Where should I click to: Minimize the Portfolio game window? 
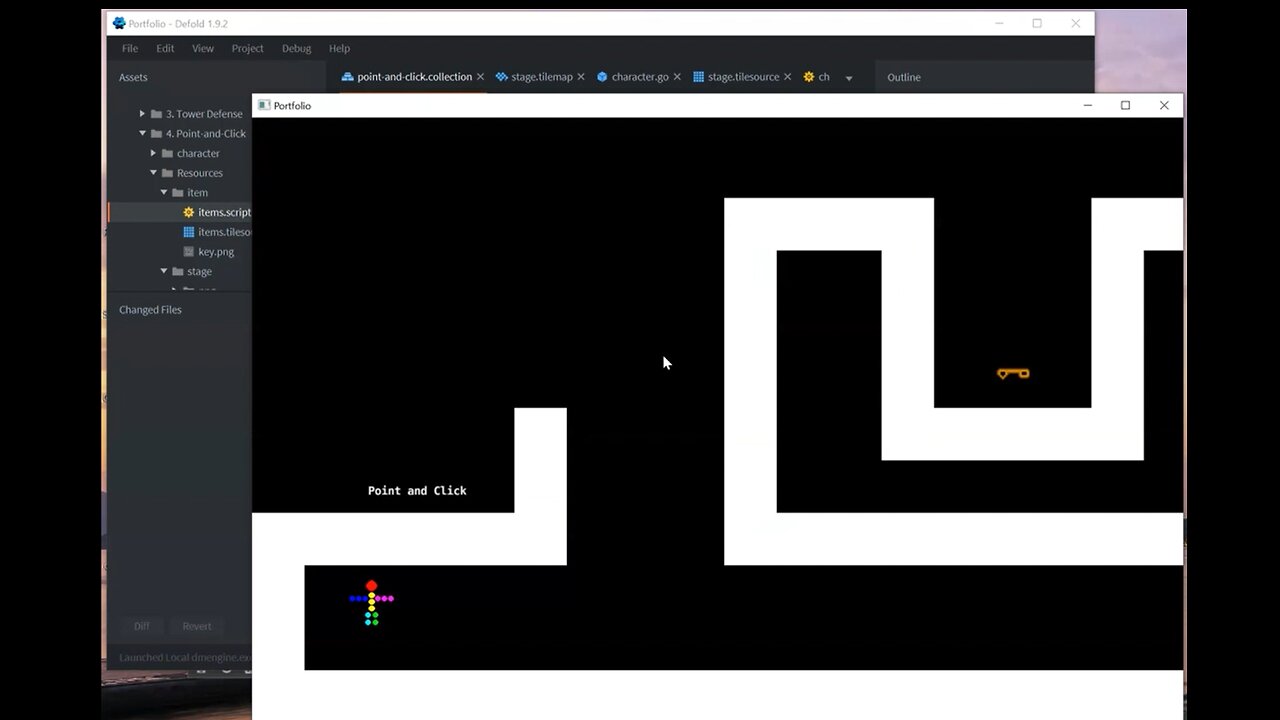[1088, 105]
